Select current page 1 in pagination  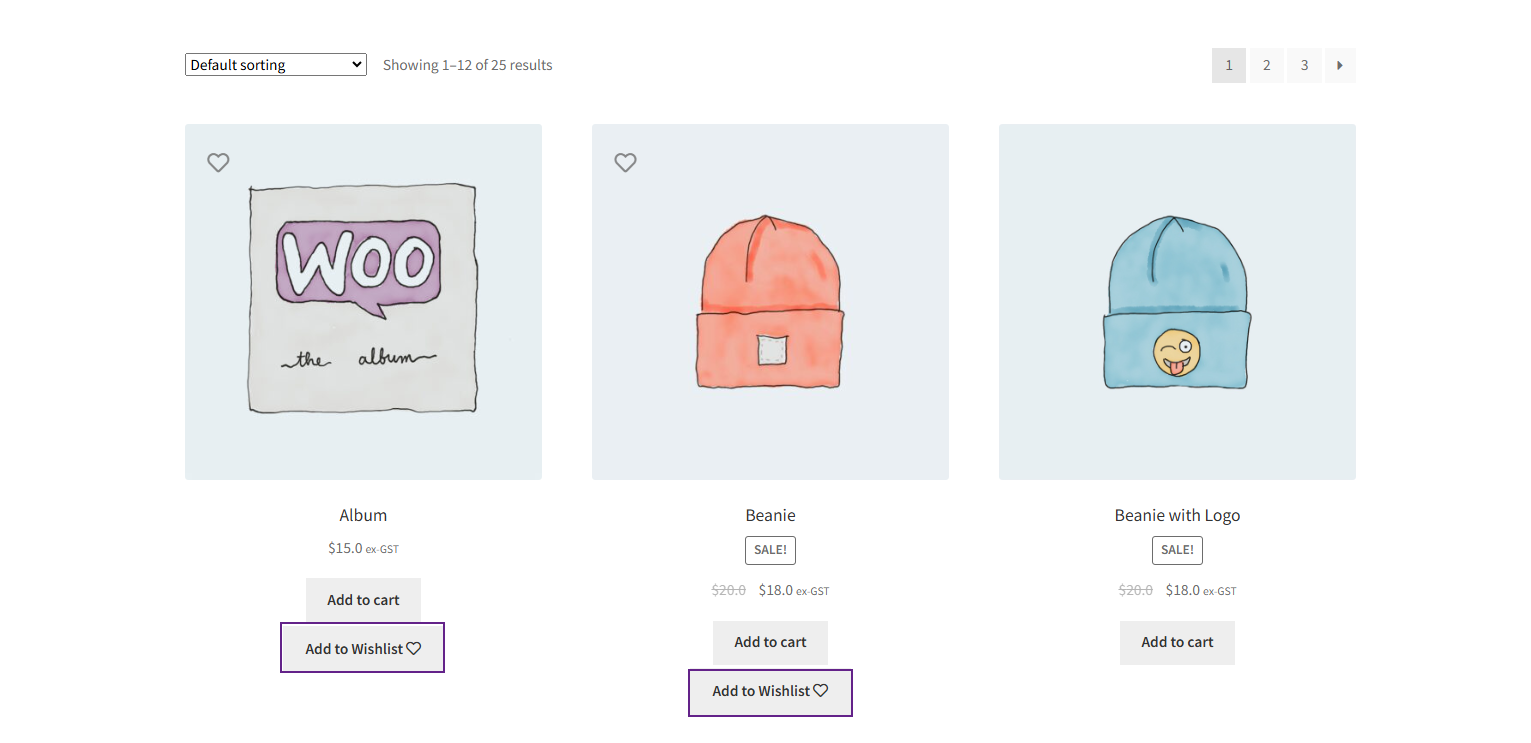[x=1229, y=66]
